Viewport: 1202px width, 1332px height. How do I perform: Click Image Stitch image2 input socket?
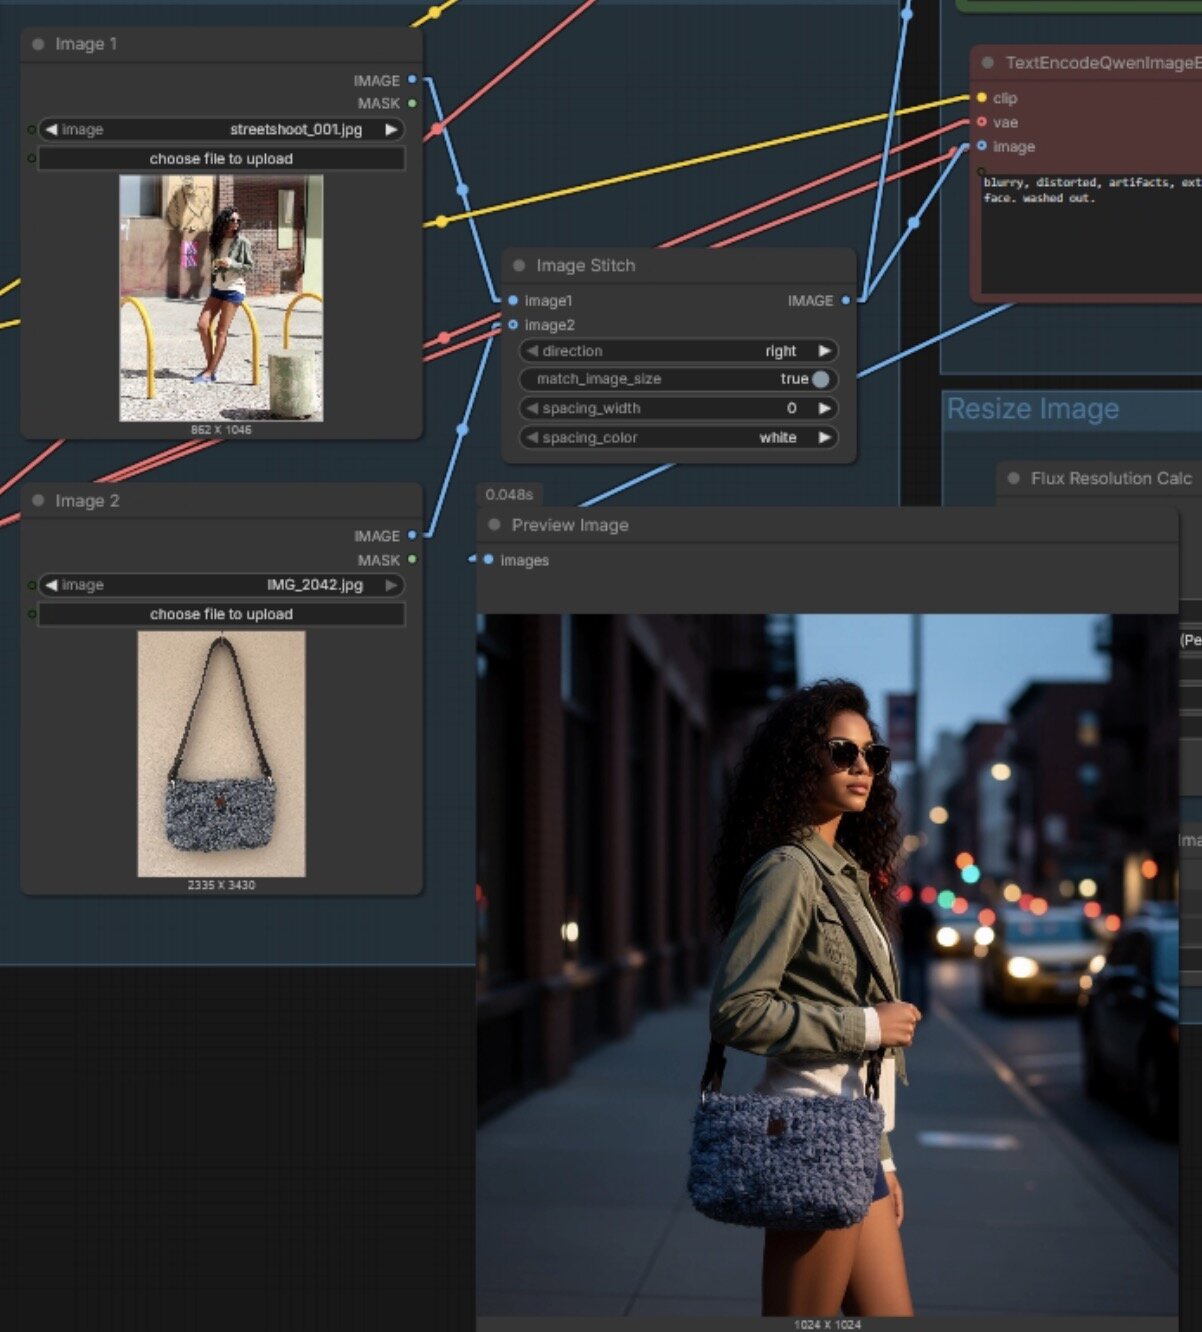[x=513, y=325]
